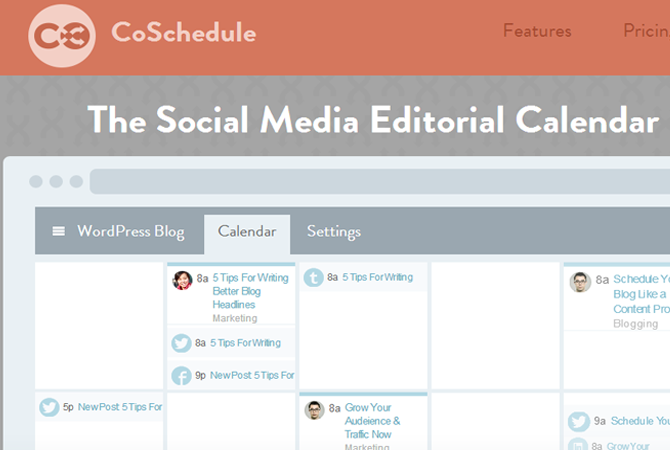Click the LinkedIn icon for 8a Grow Your
This screenshot has height=450, width=670.
point(578,444)
